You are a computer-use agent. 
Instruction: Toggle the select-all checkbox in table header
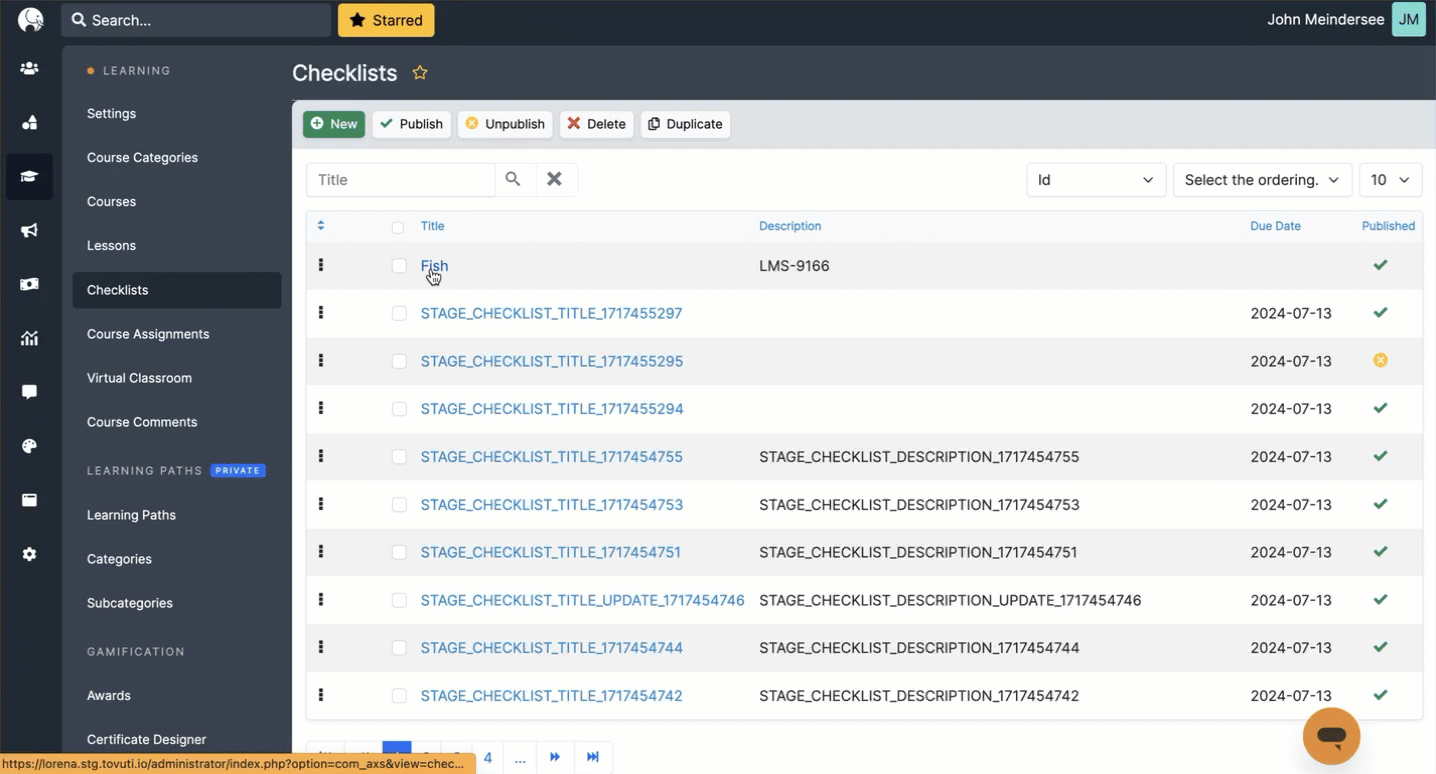[398, 227]
